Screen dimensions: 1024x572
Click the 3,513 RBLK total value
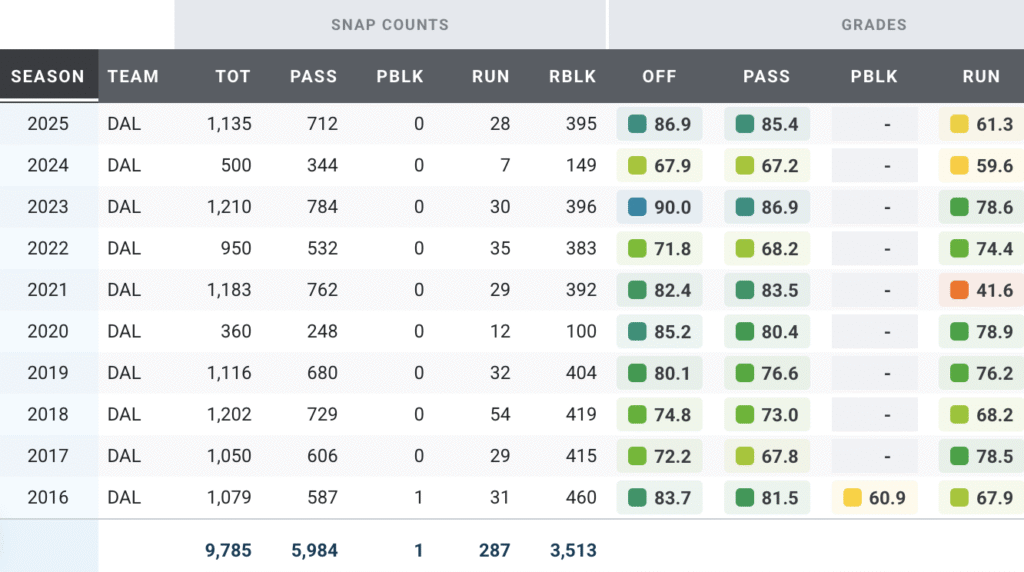point(573,550)
